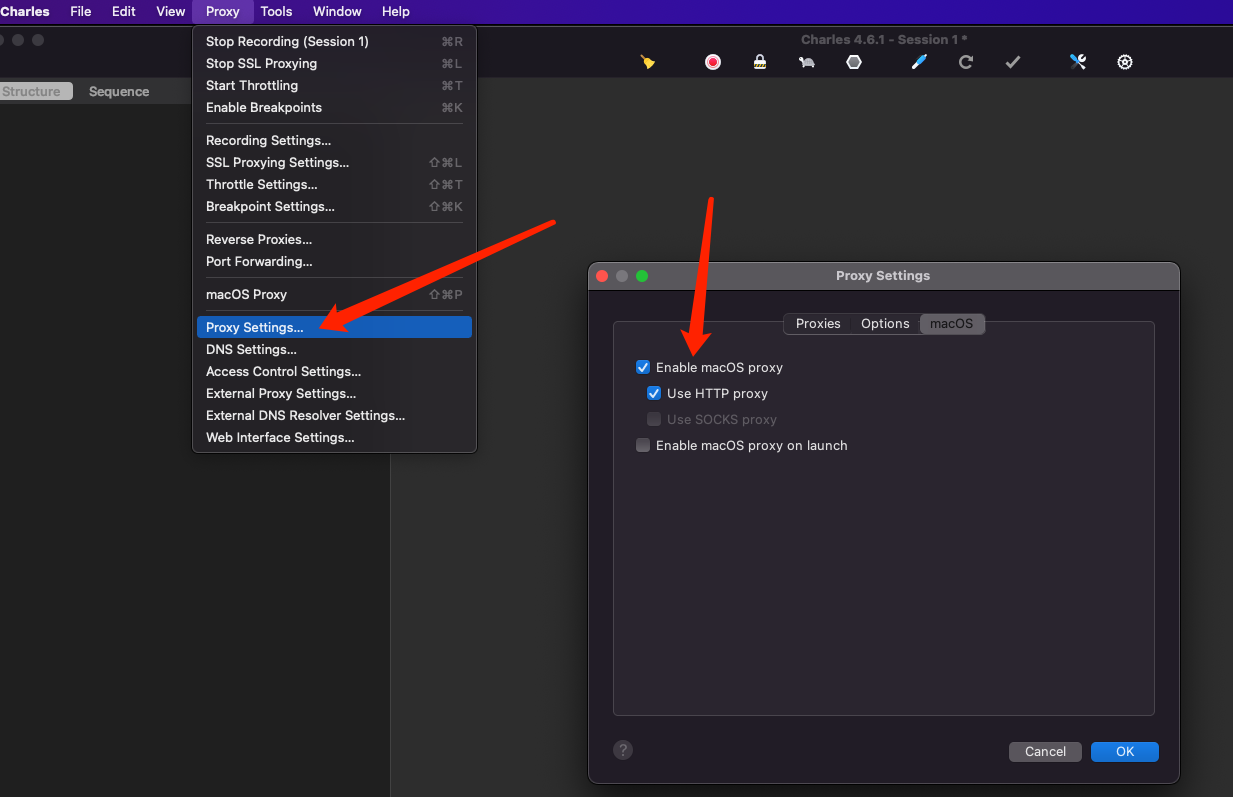
Task: Click the turtle throttling icon
Action: pos(807,62)
